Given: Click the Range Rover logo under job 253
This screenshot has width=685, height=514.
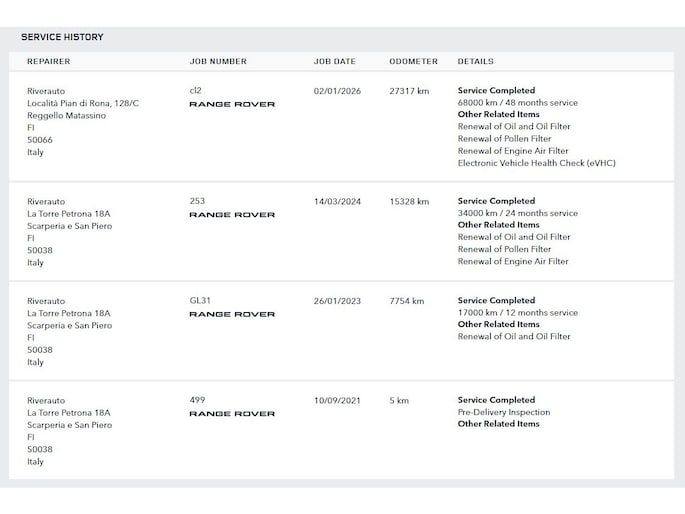Looking at the screenshot, I should click(x=232, y=214).
